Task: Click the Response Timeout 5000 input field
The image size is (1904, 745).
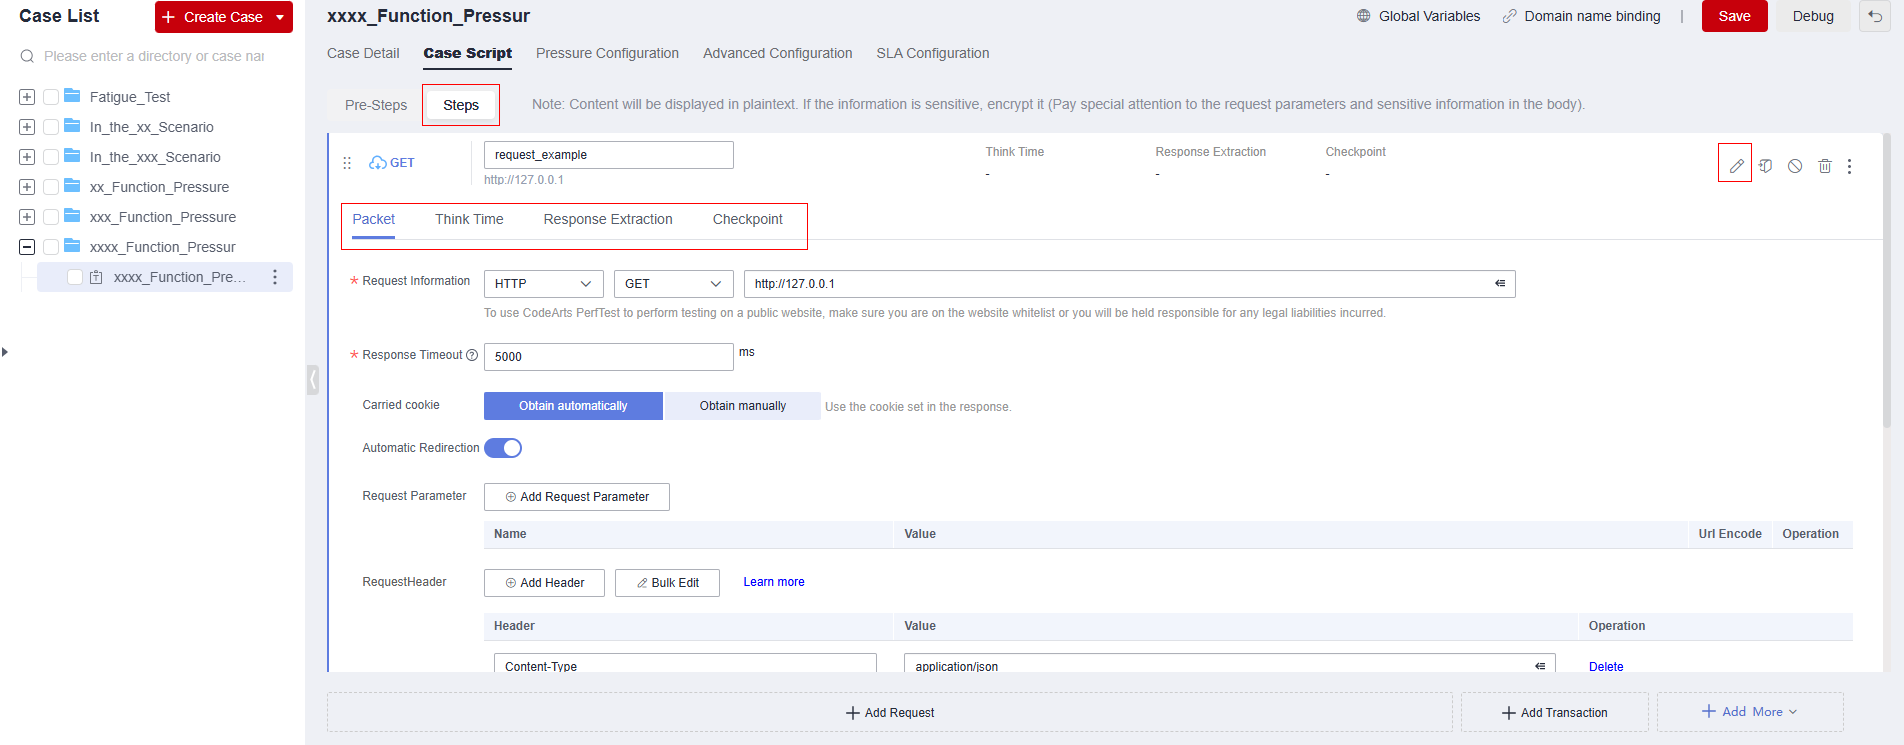Action: [x=608, y=357]
